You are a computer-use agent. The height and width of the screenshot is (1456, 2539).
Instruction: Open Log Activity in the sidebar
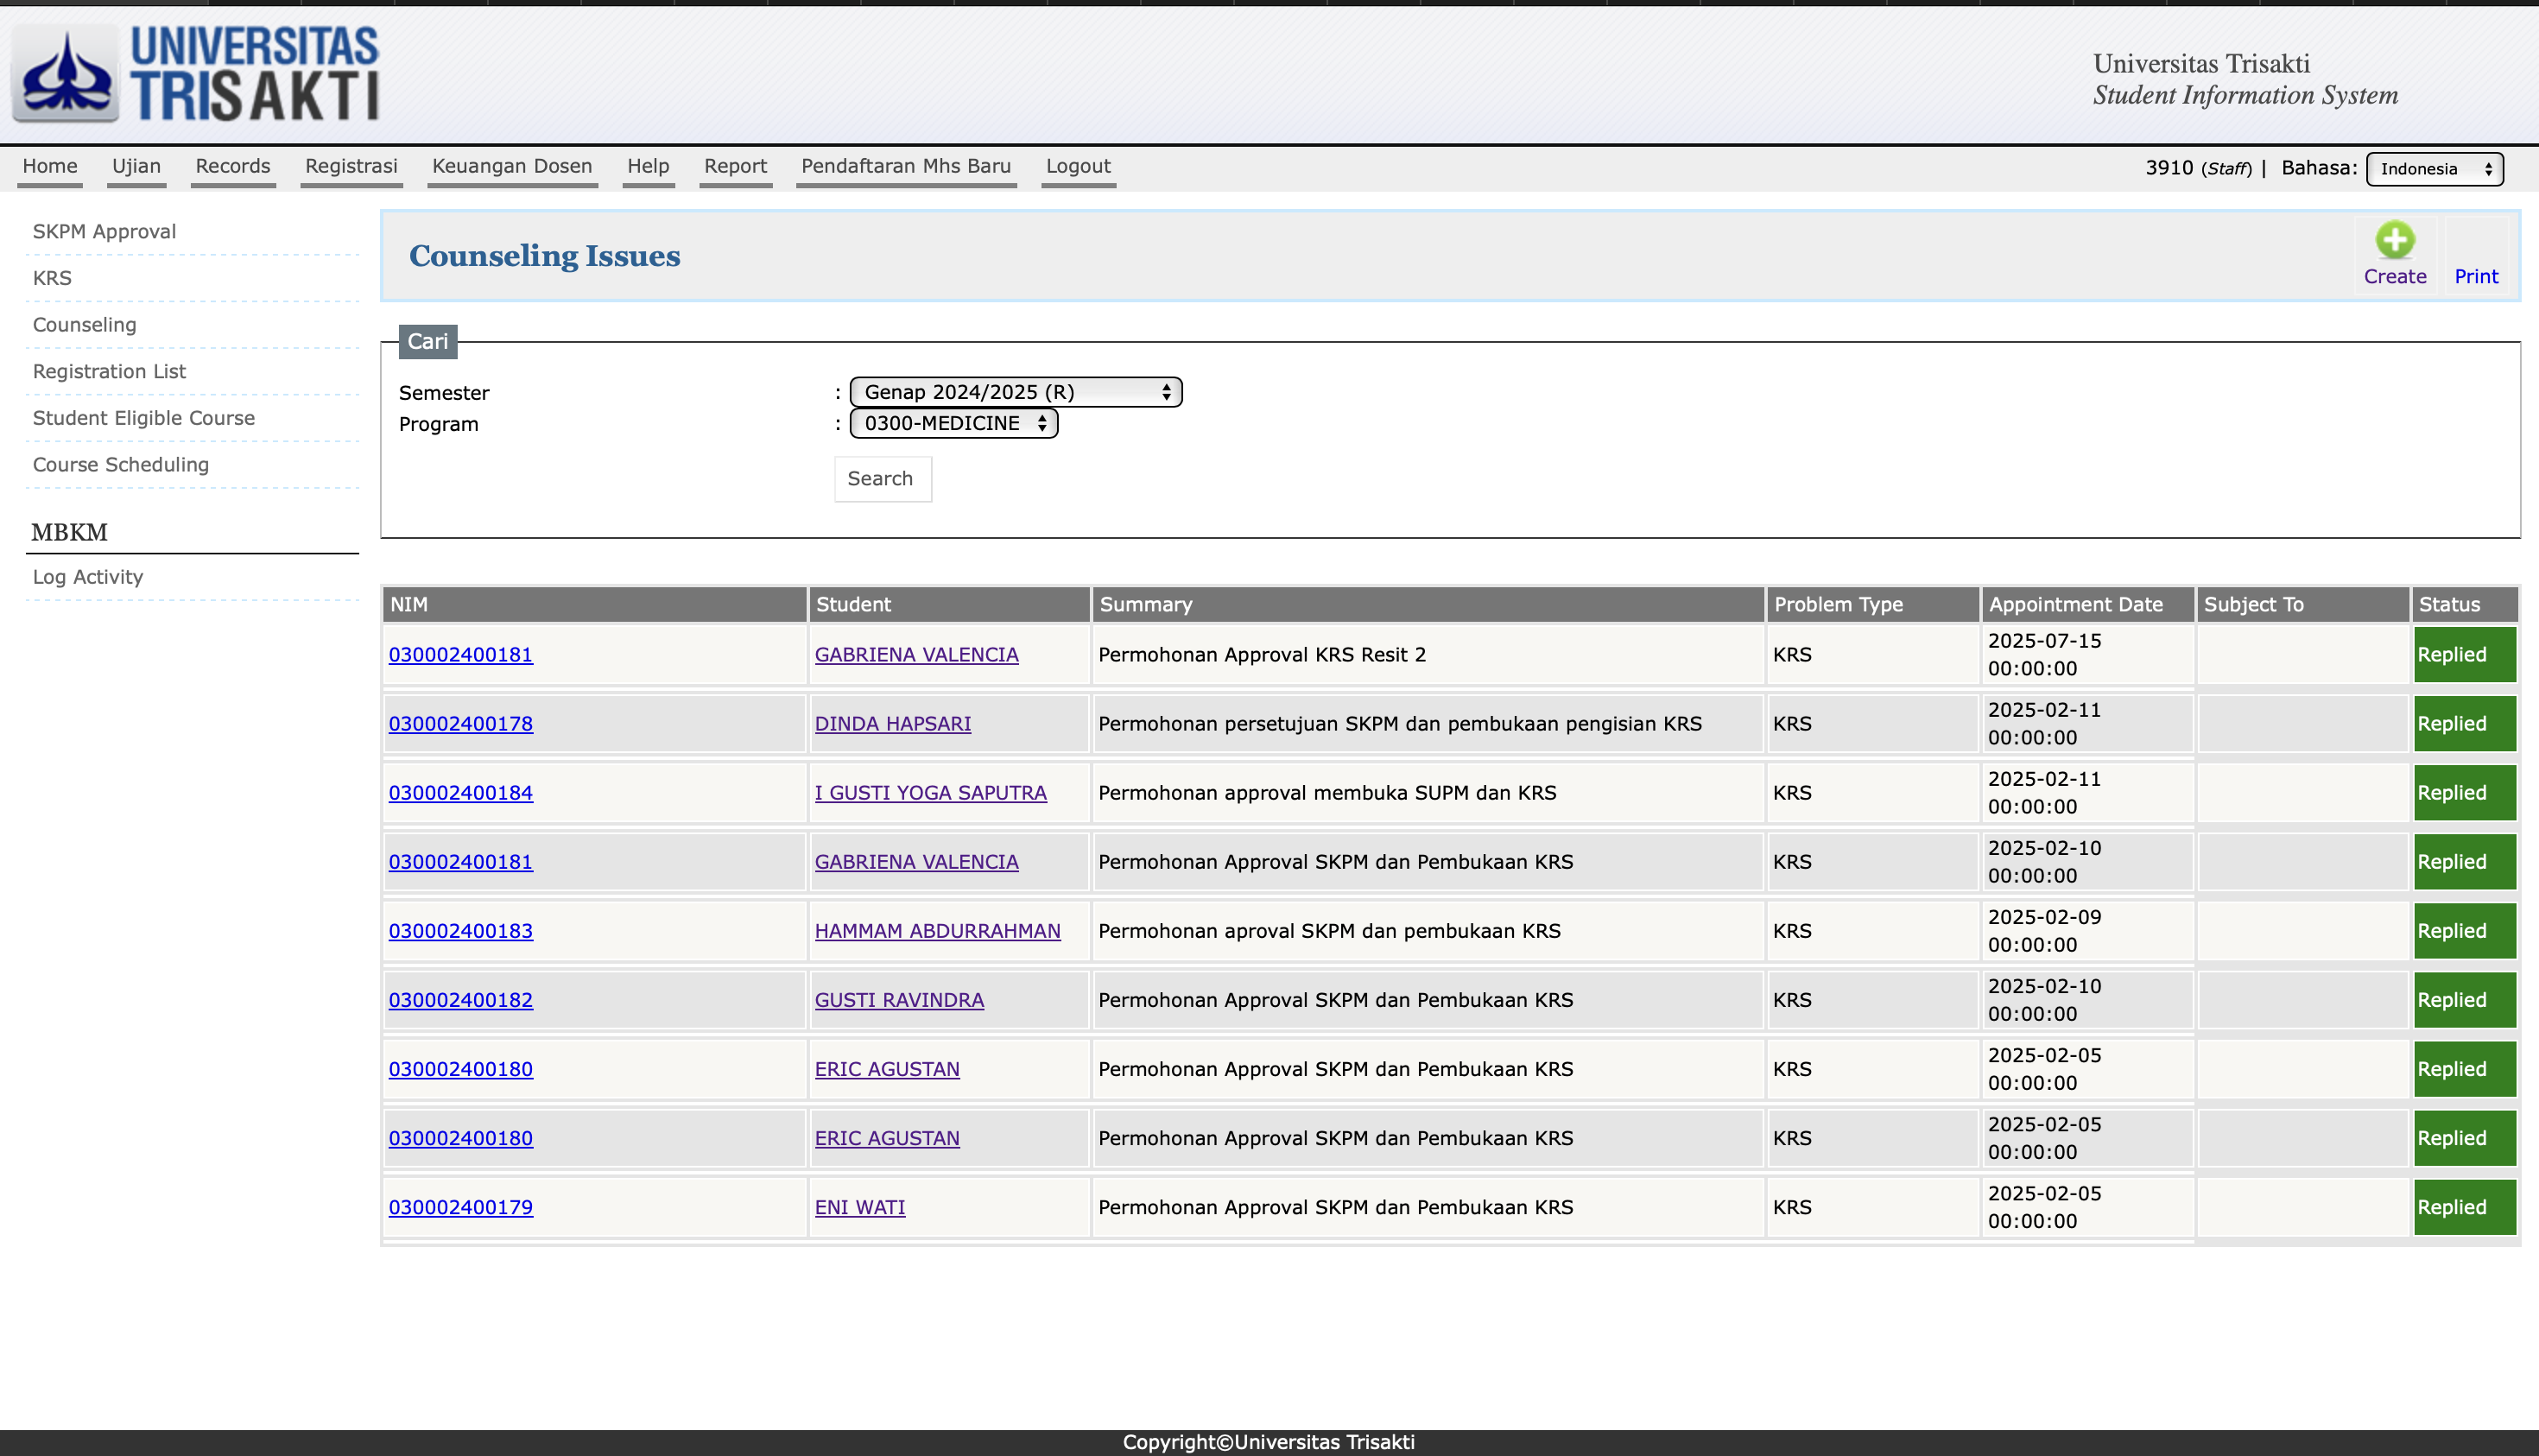coord(88,577)
